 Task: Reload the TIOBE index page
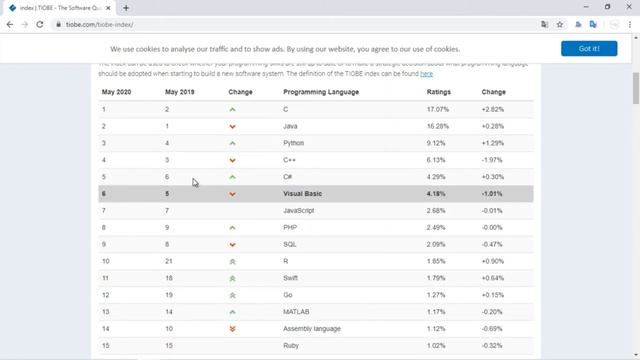[40, 24]
